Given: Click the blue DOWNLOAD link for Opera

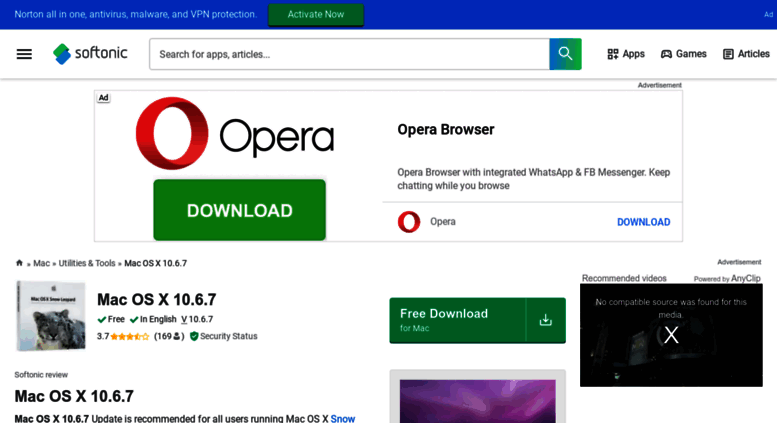Looking at the screenshot, I should click(643, 222).
